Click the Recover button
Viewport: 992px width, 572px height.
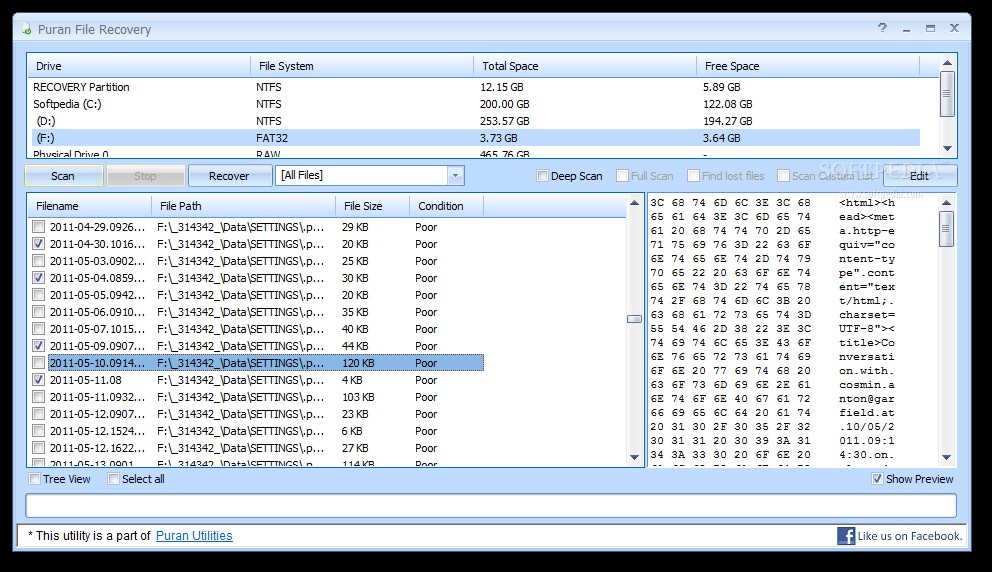click(x=229, y=176)
